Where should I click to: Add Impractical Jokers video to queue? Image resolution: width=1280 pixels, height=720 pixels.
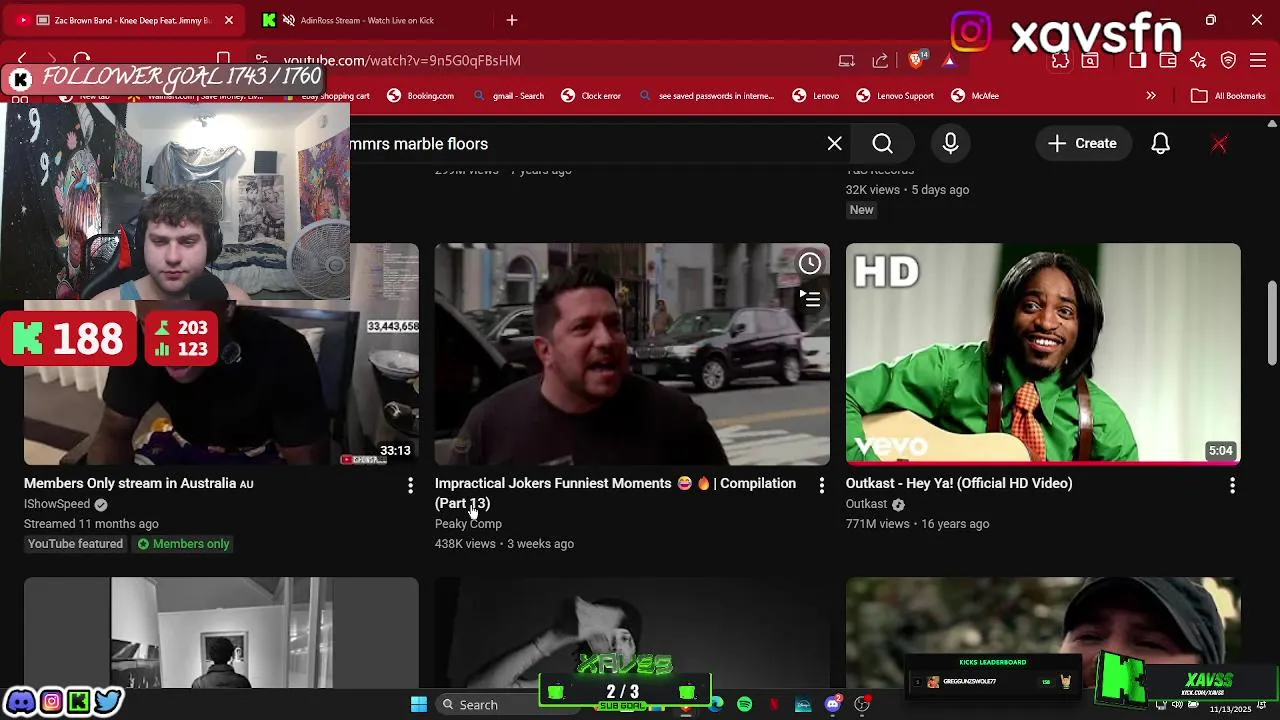810,298
